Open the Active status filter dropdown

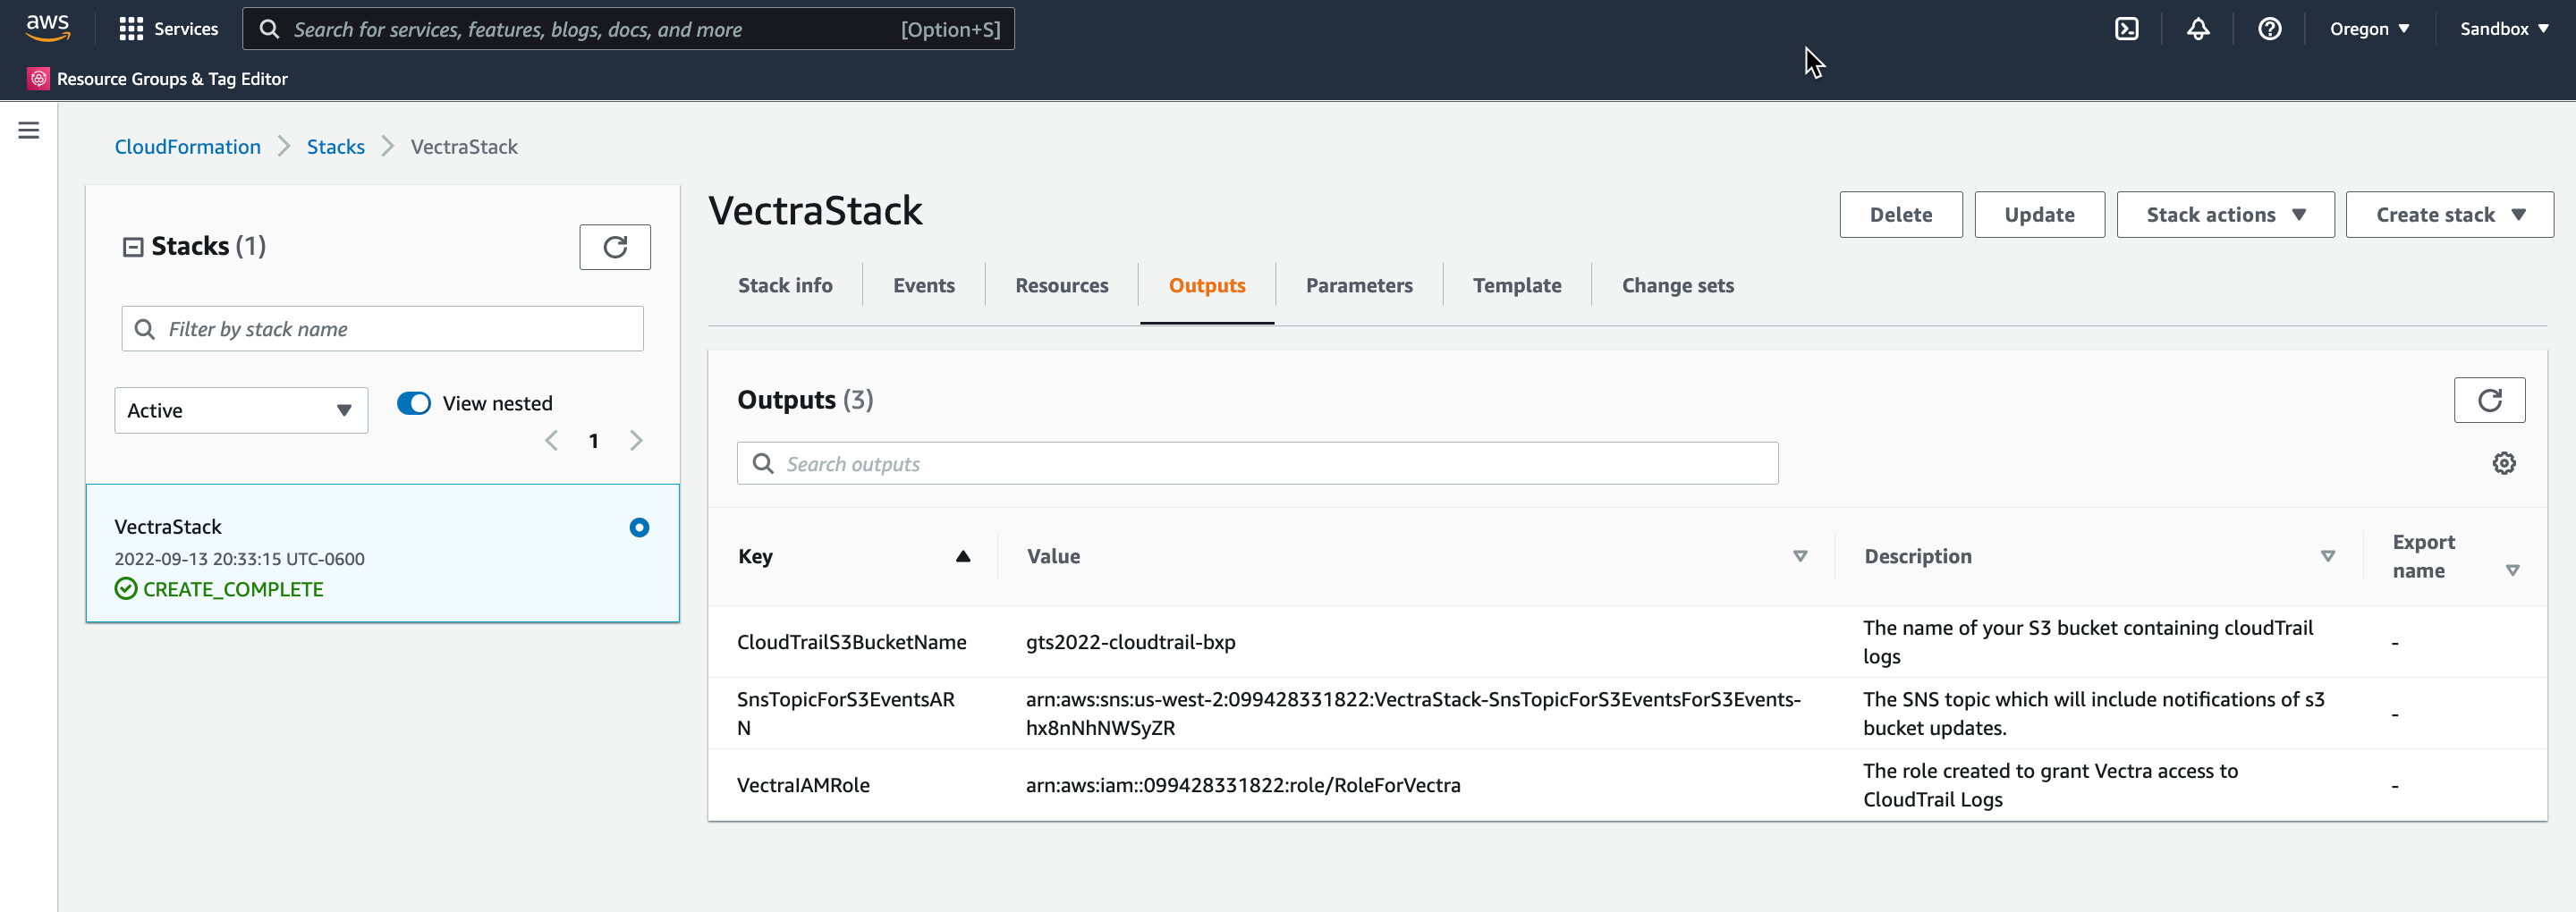point(240,410)
